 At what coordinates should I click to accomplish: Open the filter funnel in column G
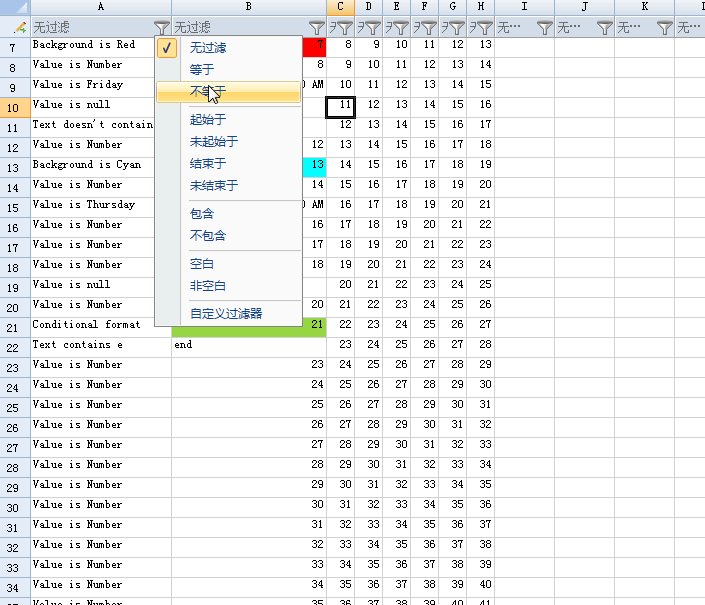click(457, 28)
